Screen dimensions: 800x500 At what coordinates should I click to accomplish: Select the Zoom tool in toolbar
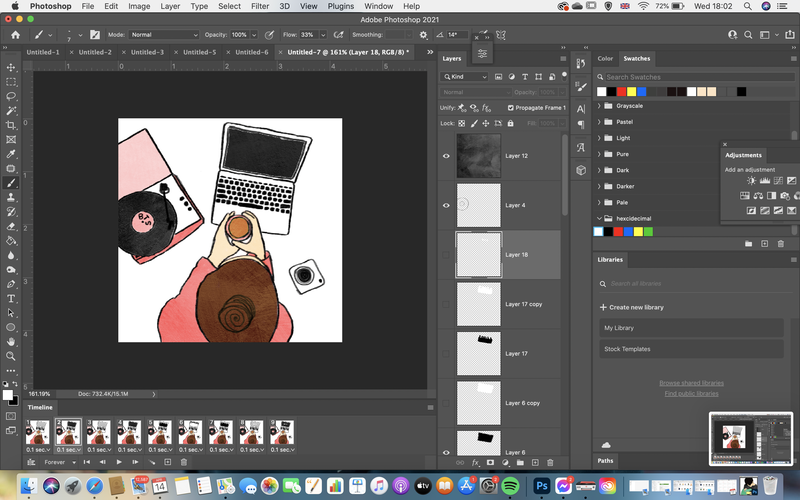(x=11, y=356)
